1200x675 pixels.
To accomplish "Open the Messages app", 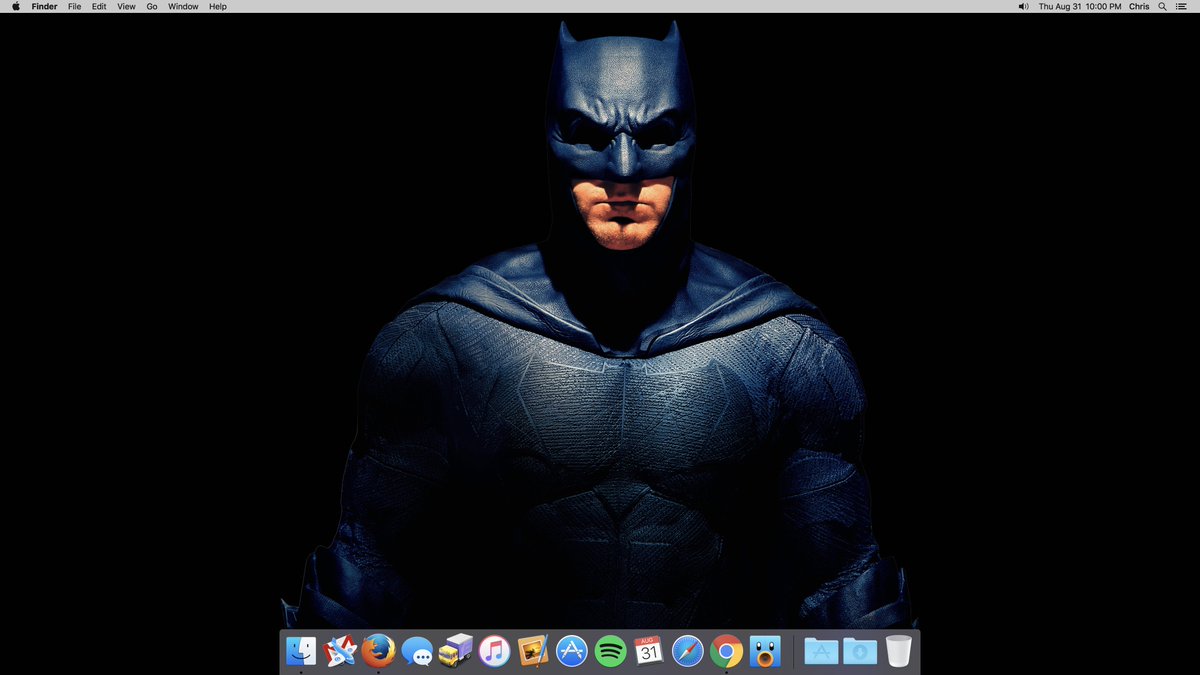I will coord(417,652).
